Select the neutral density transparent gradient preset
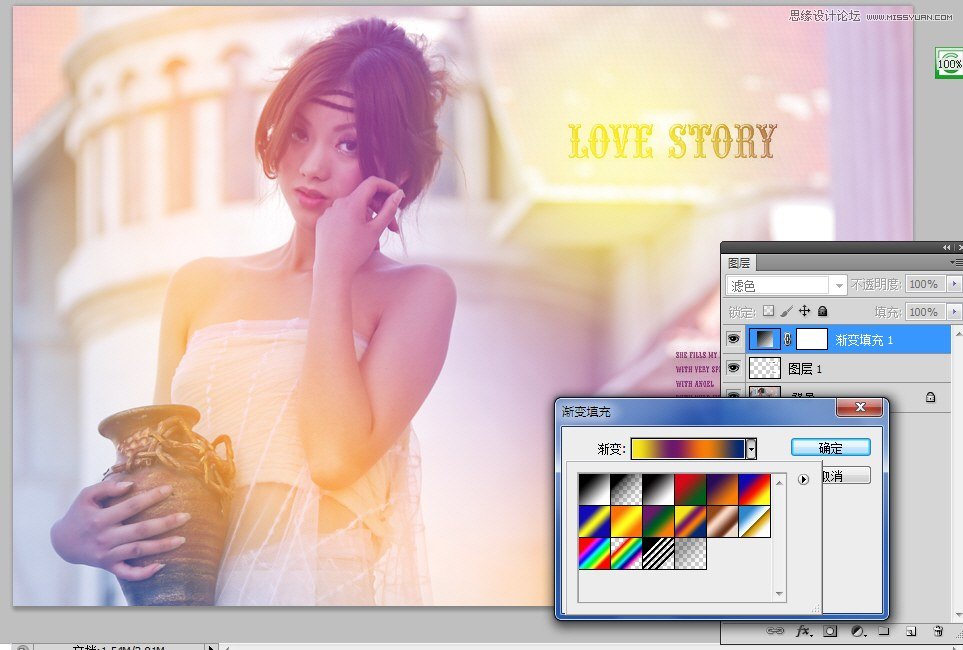The height and width of the screenshot is (650, 963). click(x=690, y=554)
